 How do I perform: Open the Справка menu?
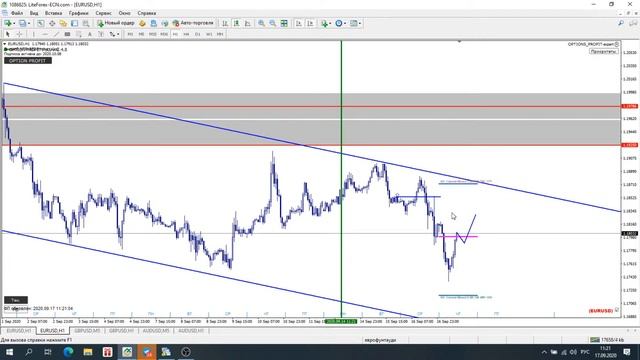[147, 13]
